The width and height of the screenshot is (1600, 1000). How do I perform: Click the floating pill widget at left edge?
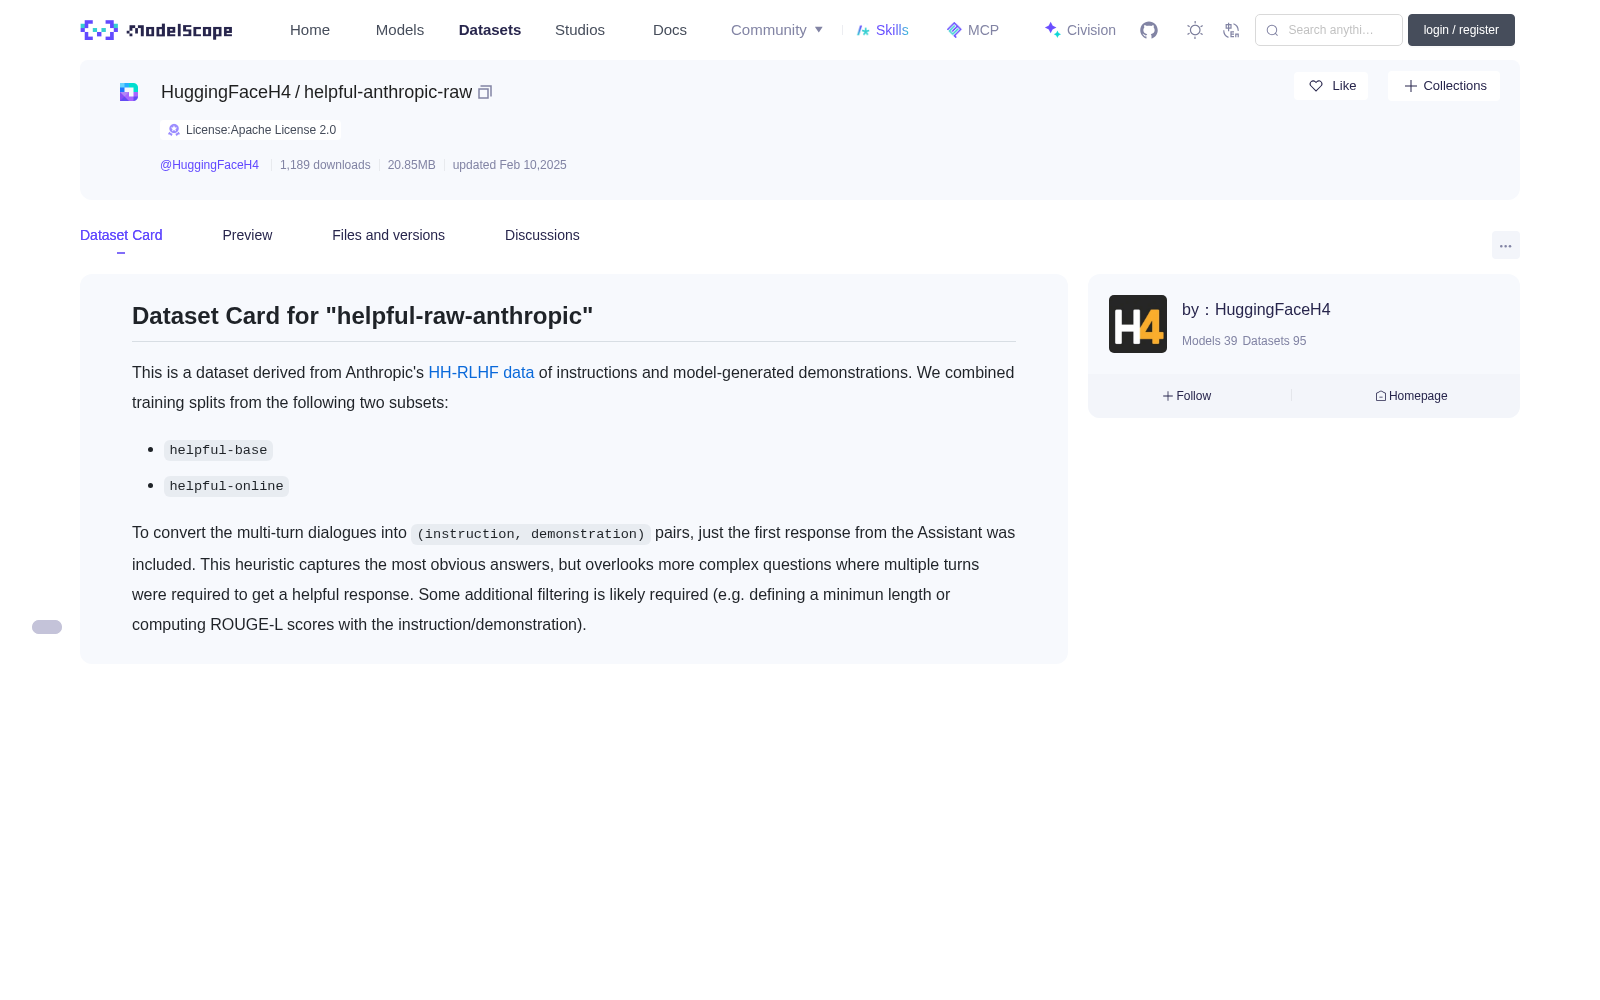47,627
